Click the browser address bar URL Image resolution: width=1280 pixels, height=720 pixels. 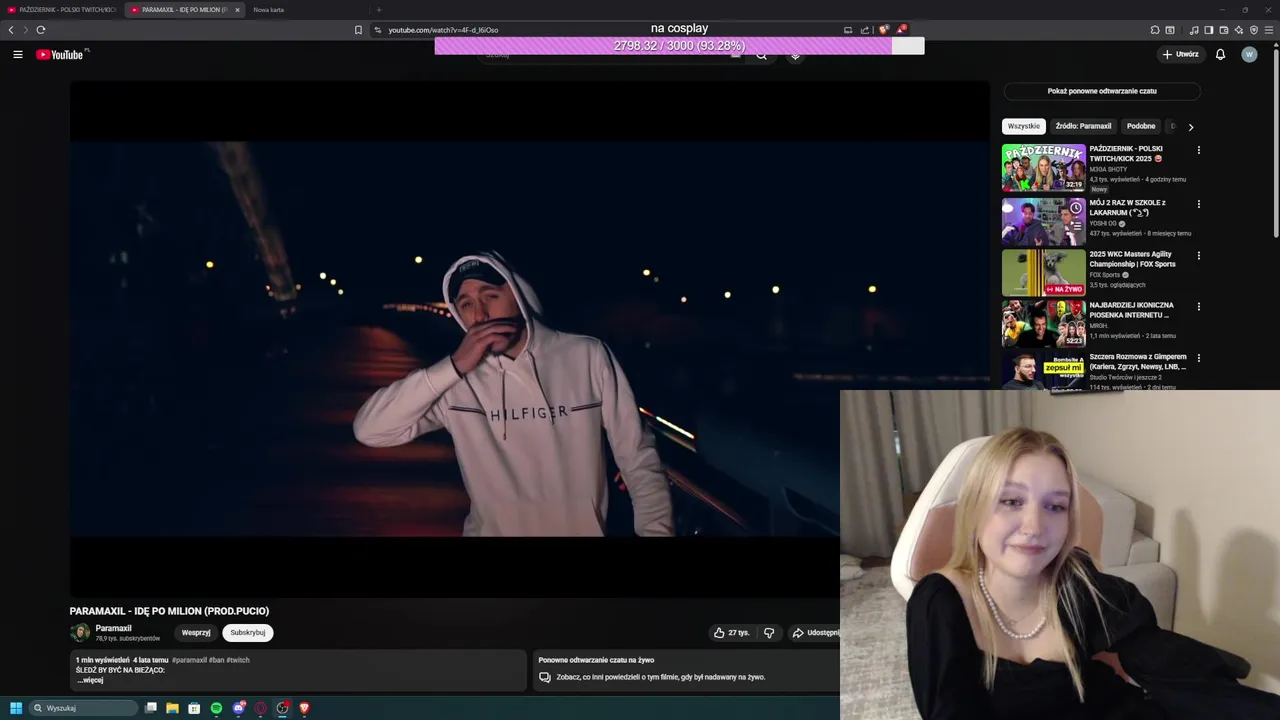pos(443,30)
